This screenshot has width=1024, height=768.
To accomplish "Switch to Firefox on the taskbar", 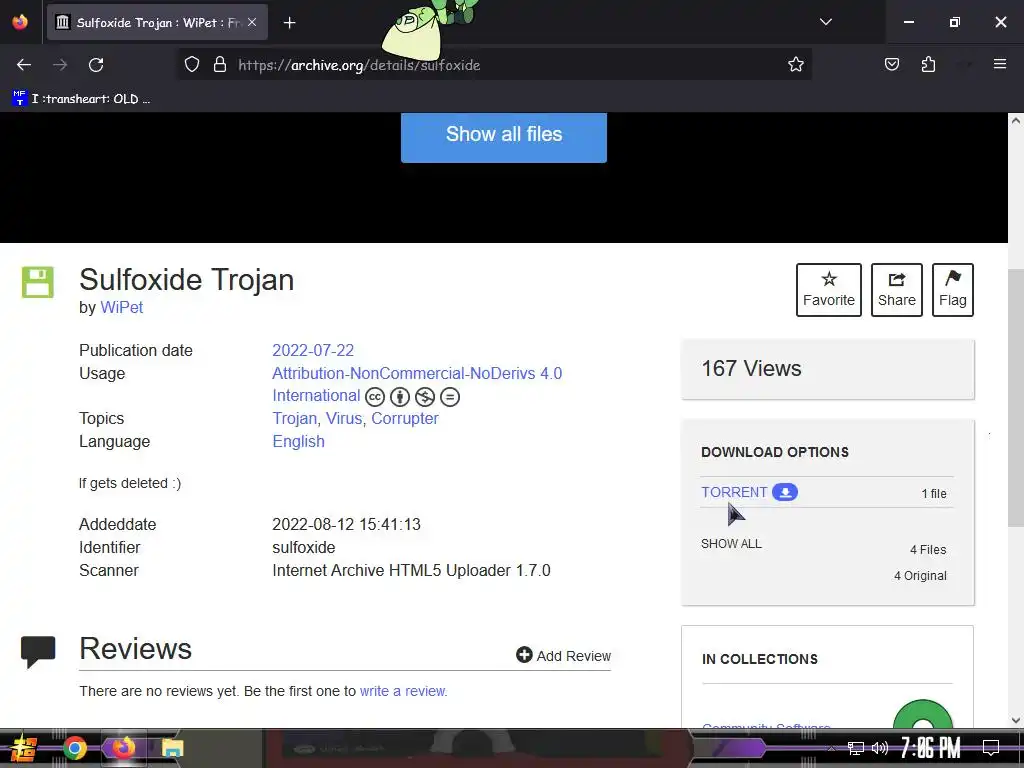I will point(123,748).
